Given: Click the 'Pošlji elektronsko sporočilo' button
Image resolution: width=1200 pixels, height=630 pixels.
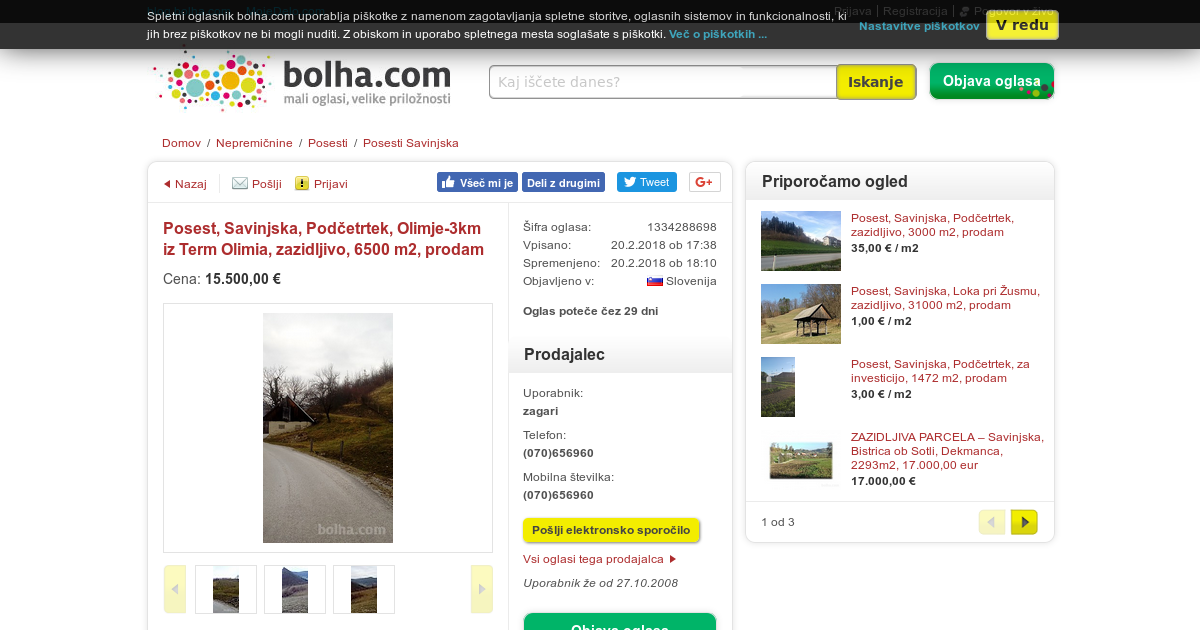Looking at the screenshot, I should pyautogui.click(x=611, y=530).
